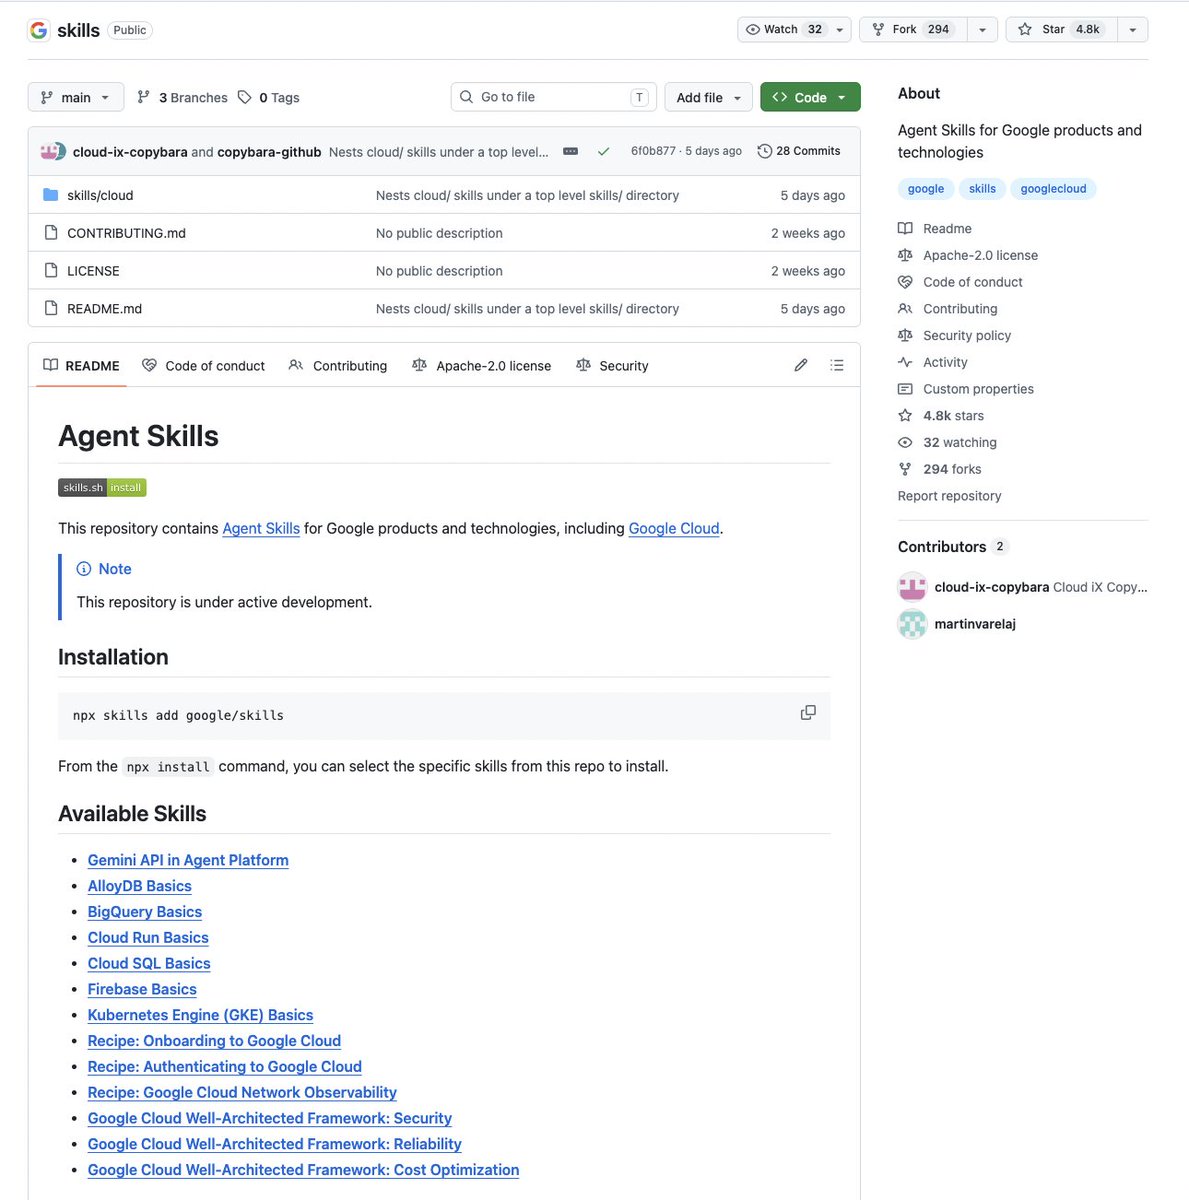Image resolution: width=1189 pixels, height=1200 pixels.
Task: Focus the Go to file search
Action: click(x=554, y=97)
